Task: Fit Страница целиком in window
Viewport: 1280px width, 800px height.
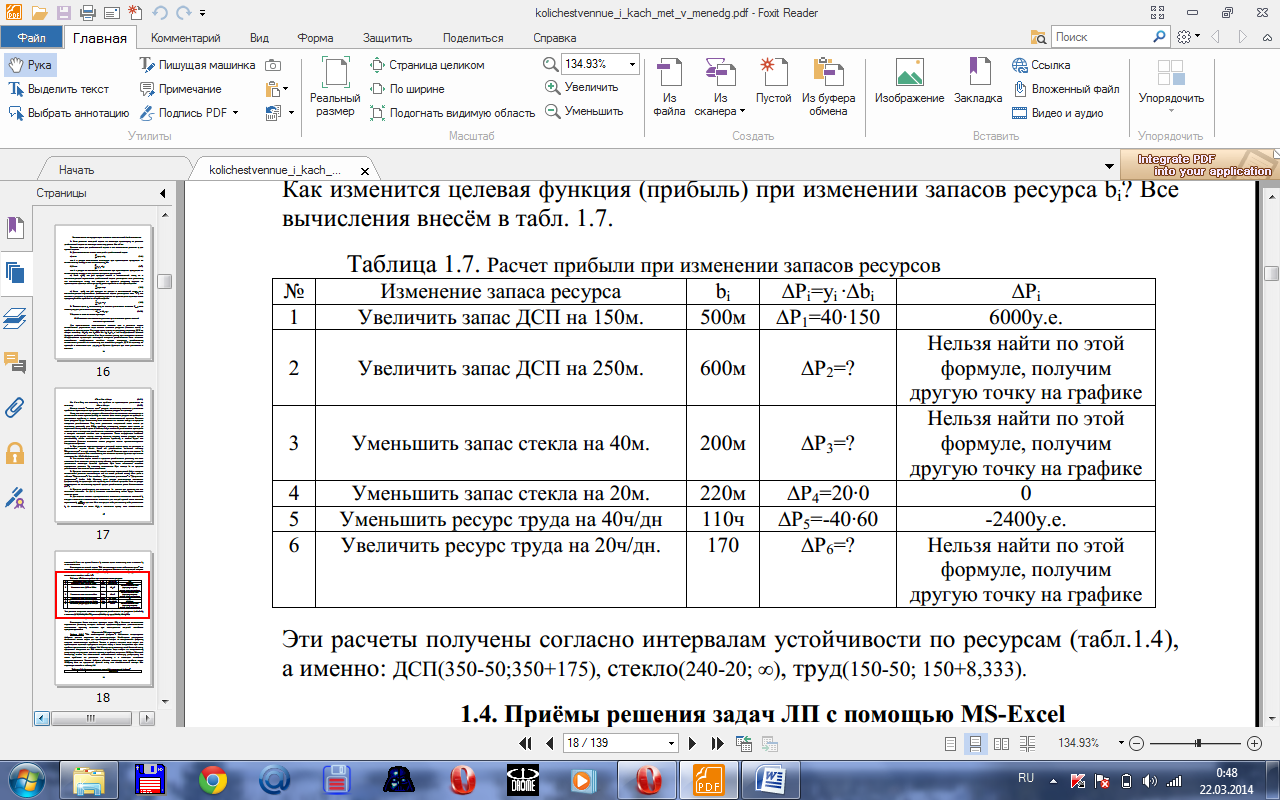Action: (x=428, y=64)
